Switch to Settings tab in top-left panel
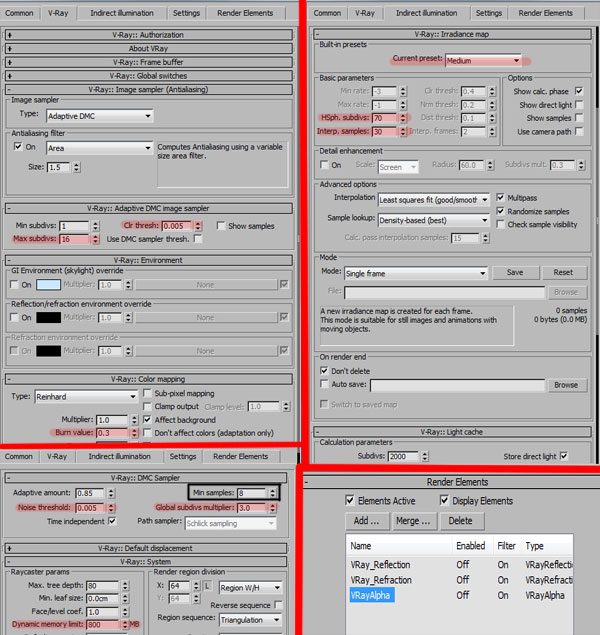Image resolution: width=600 pixels, height=635 pixels. click(x=186, y=13)
